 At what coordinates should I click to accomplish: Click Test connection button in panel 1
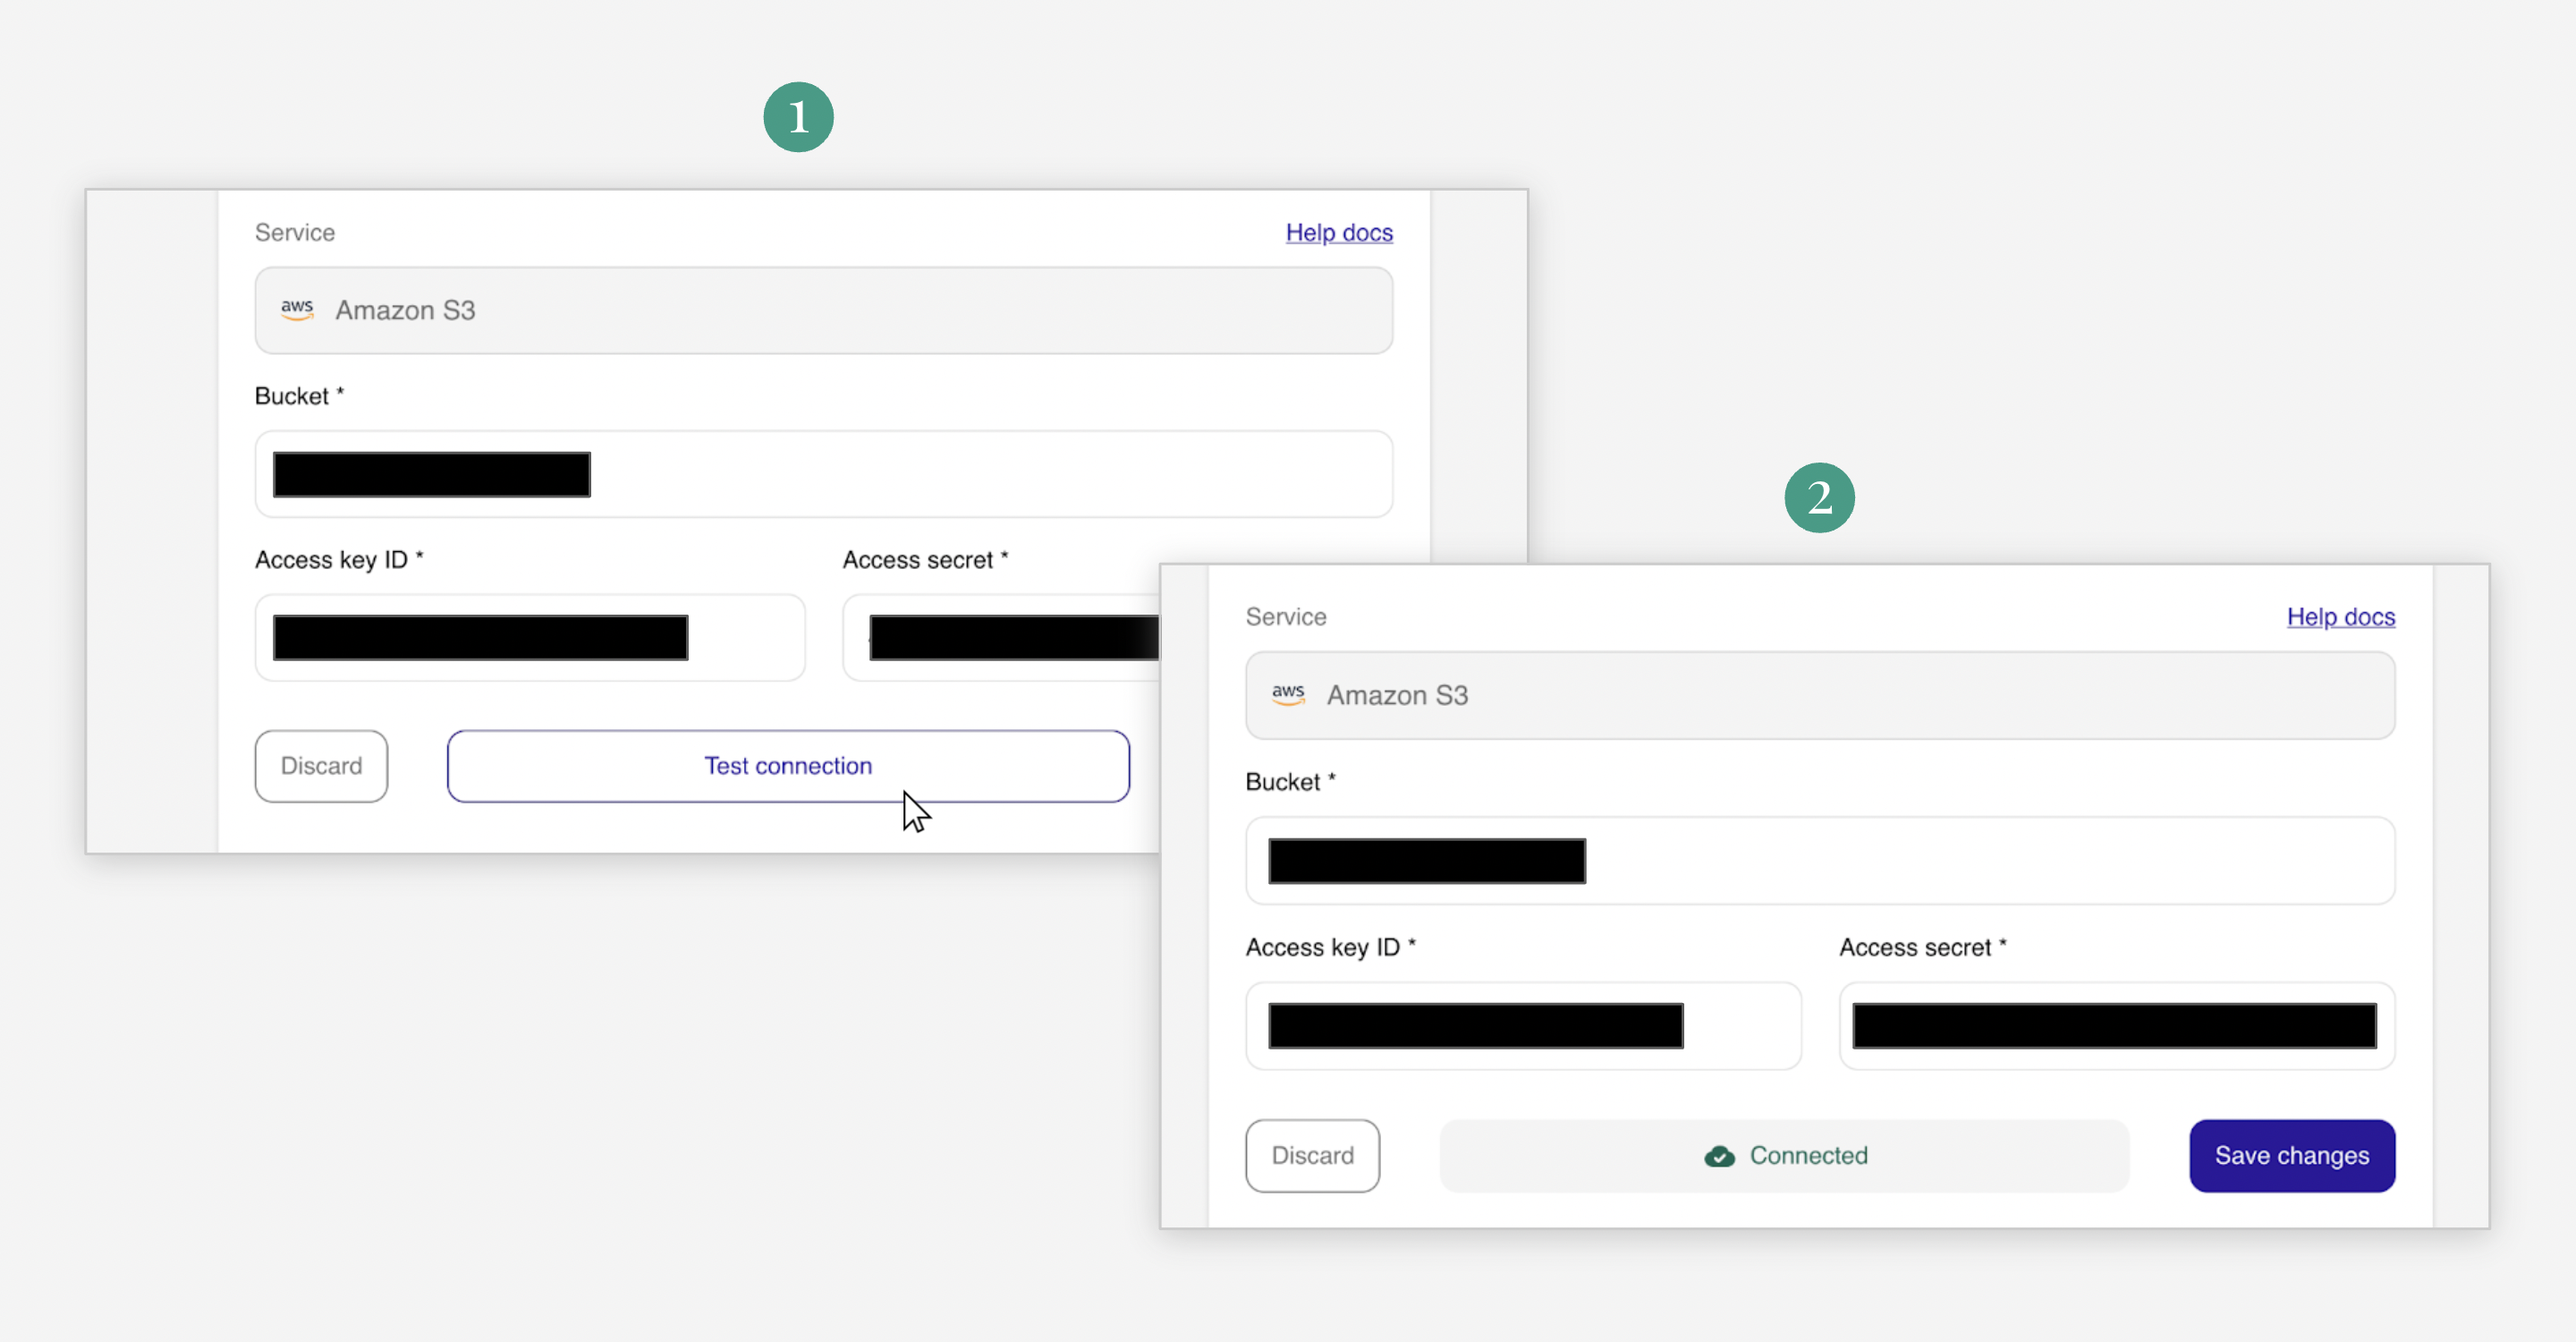coord(789,765)
